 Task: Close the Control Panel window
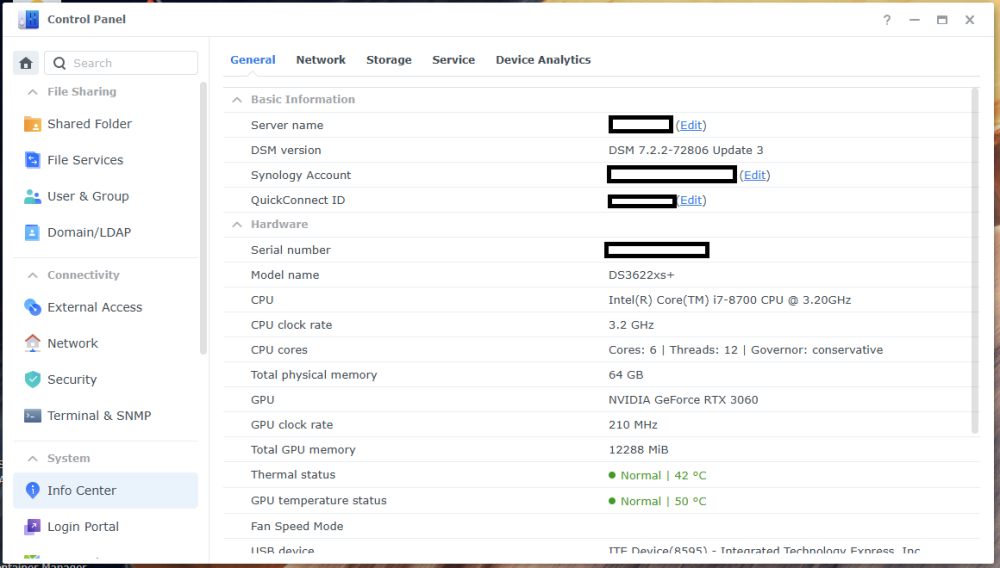[x=969, y=20]
